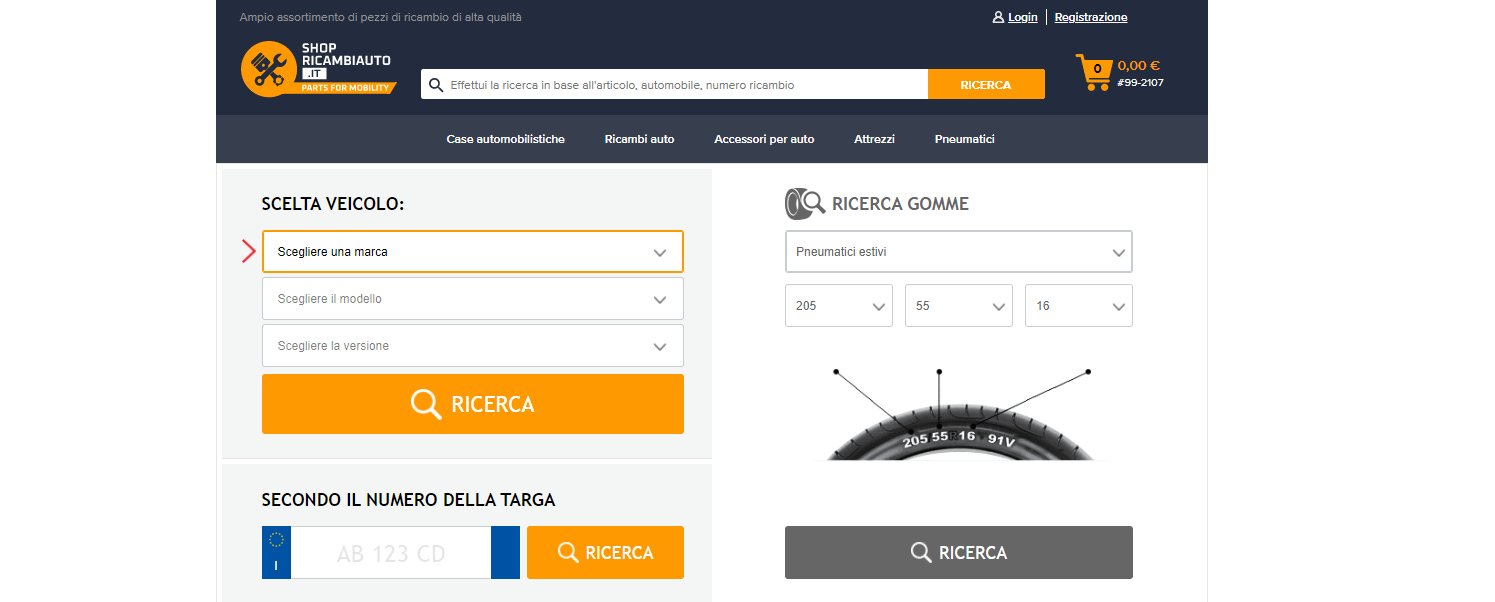Click the AB 123 CD license plate input field
Viewport: 1495px width, 602px height.
click(390, 552)
